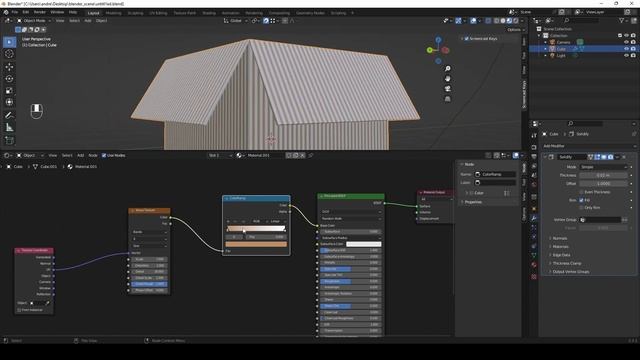Click Offset value field in Solidify
This screenshot has height=360, width=640.
tap(603, 184)
